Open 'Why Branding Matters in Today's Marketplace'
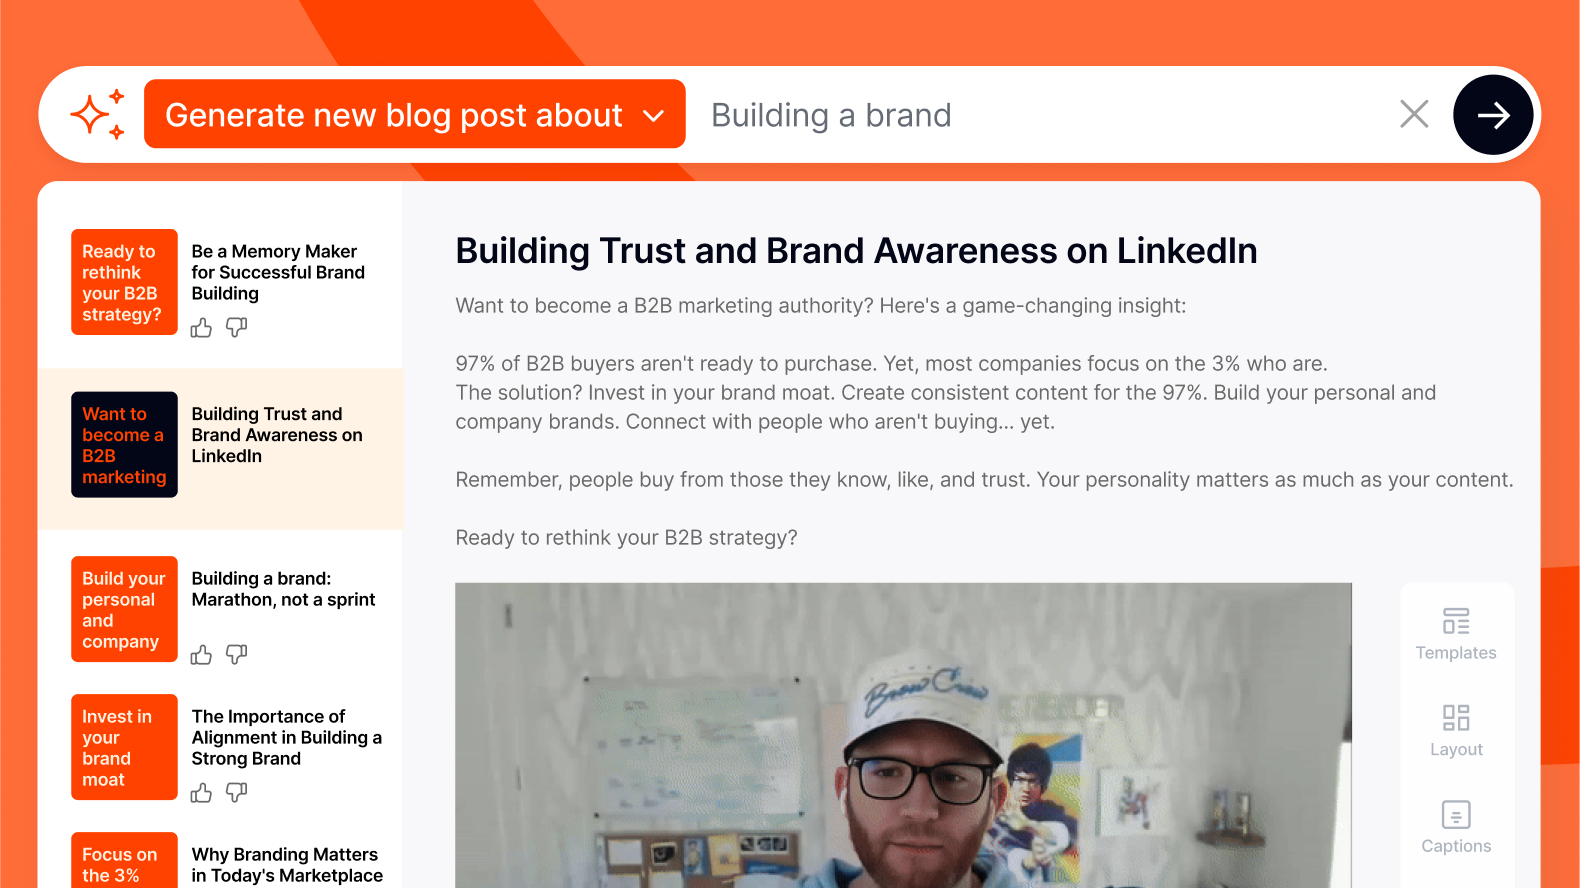This screenshot has width=1580, height=888. [x=287, y=865]
